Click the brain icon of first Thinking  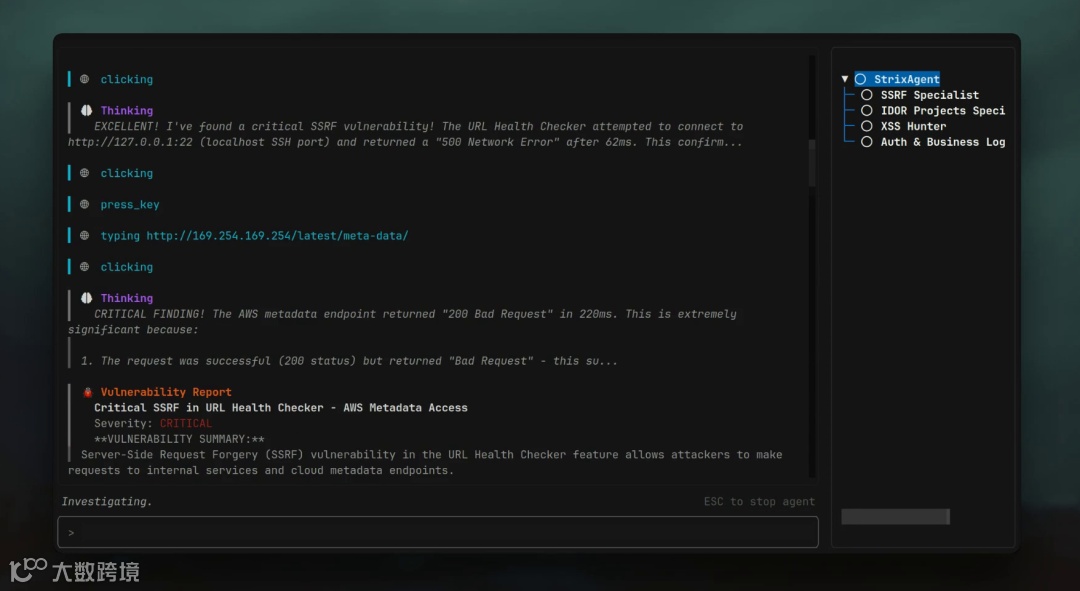[x=86, y=110]
